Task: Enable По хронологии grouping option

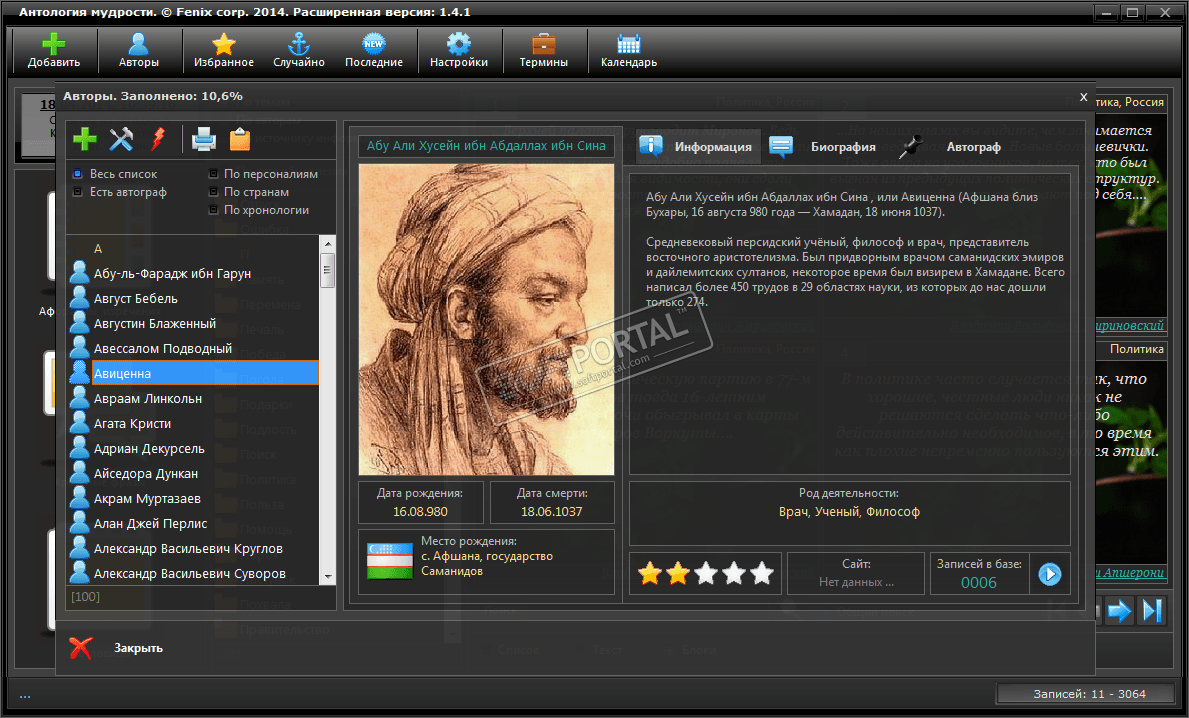Action: (214, 210)
